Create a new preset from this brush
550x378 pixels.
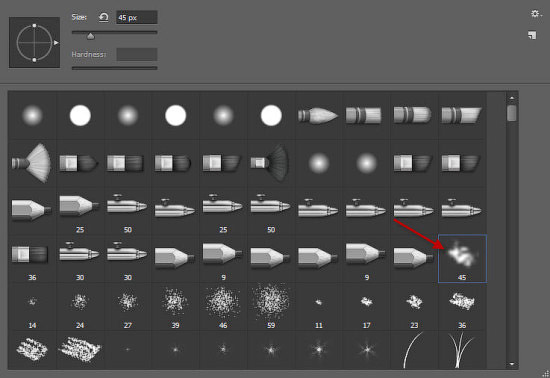click(532, 35)
